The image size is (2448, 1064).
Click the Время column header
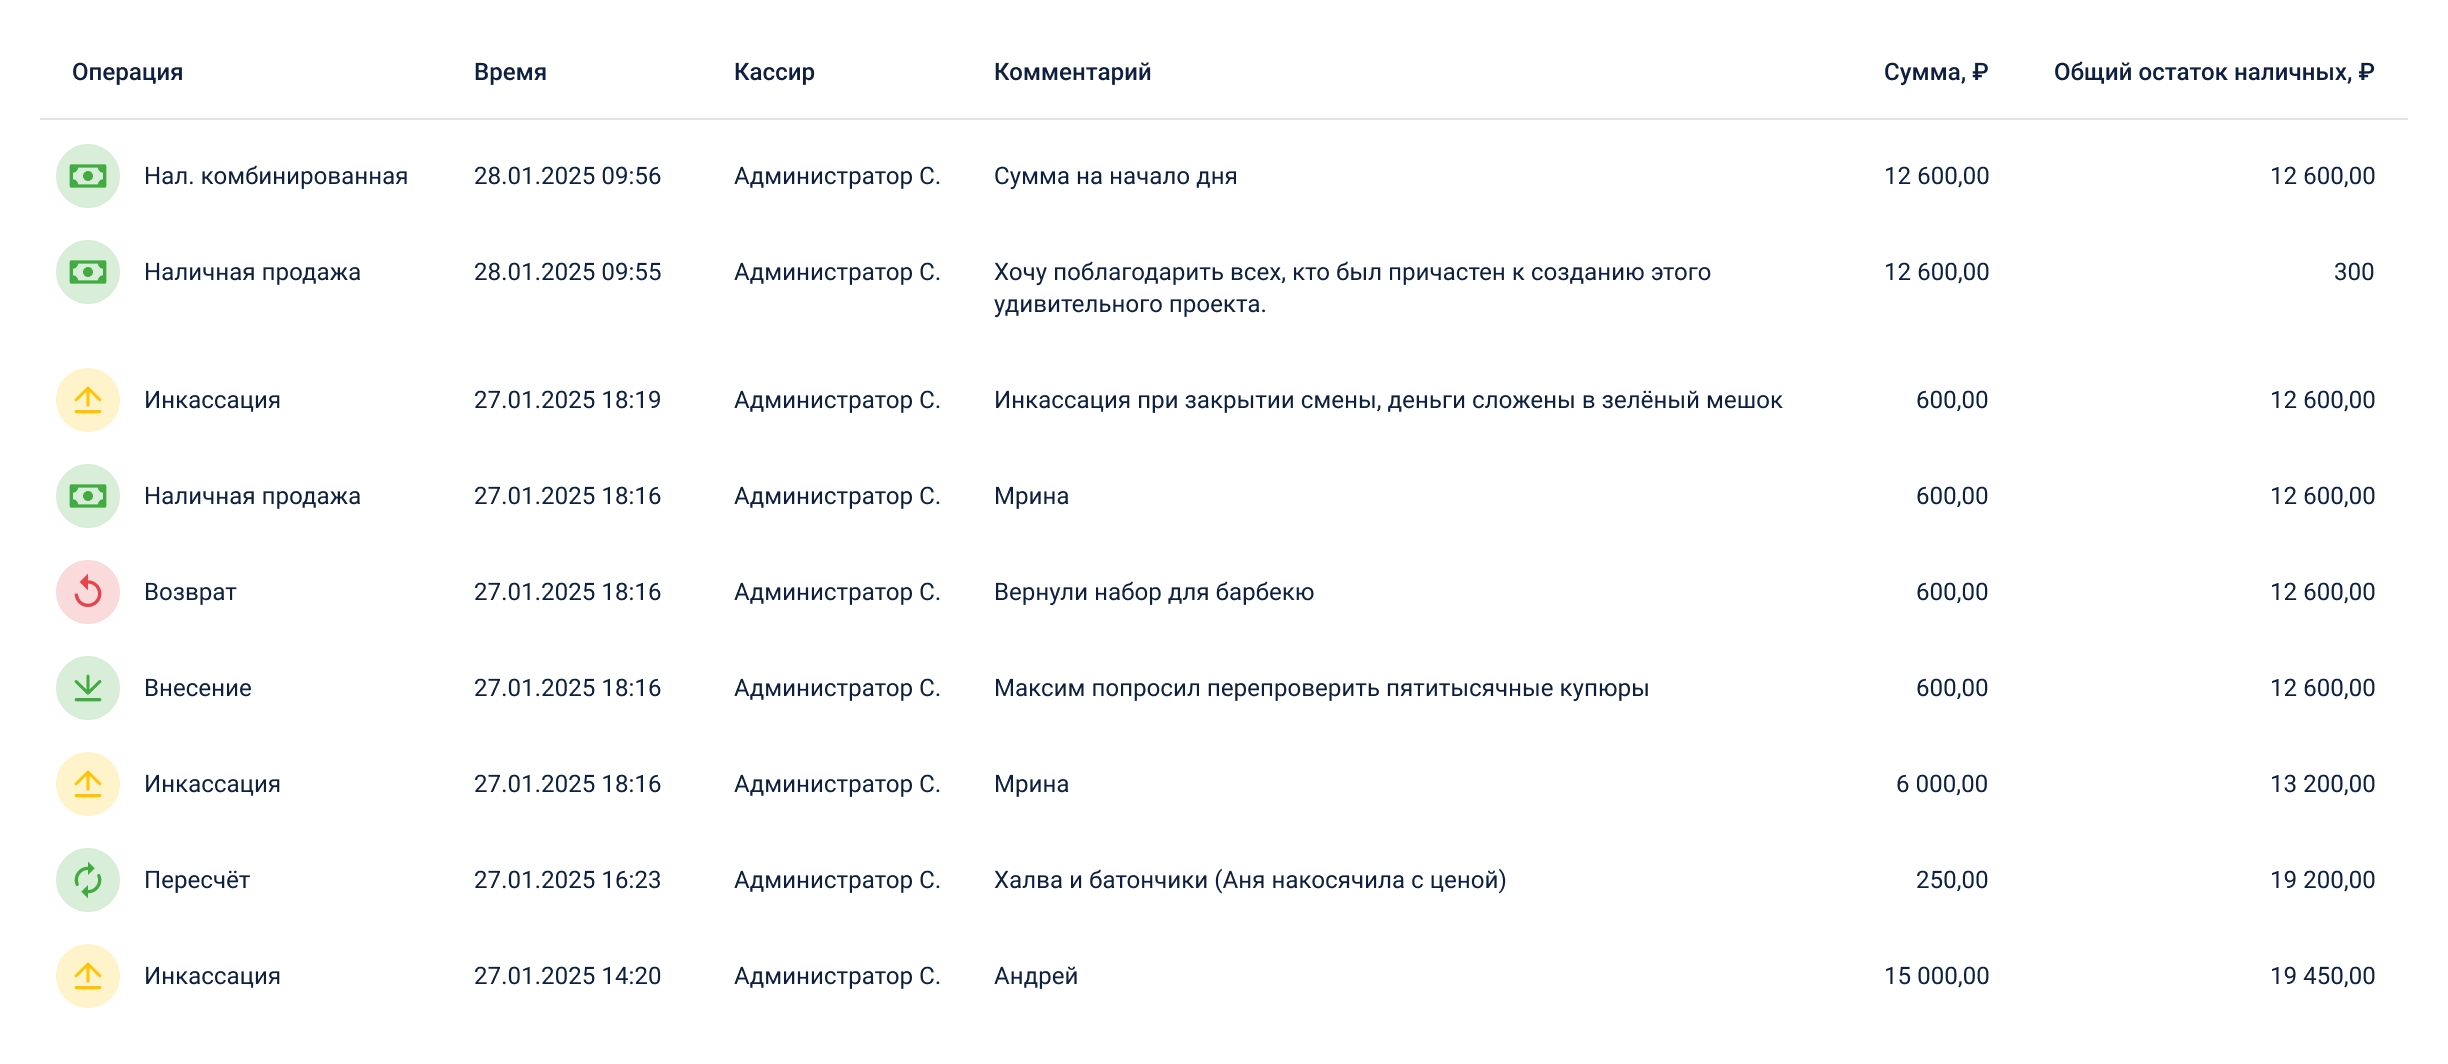coord(510,72)
